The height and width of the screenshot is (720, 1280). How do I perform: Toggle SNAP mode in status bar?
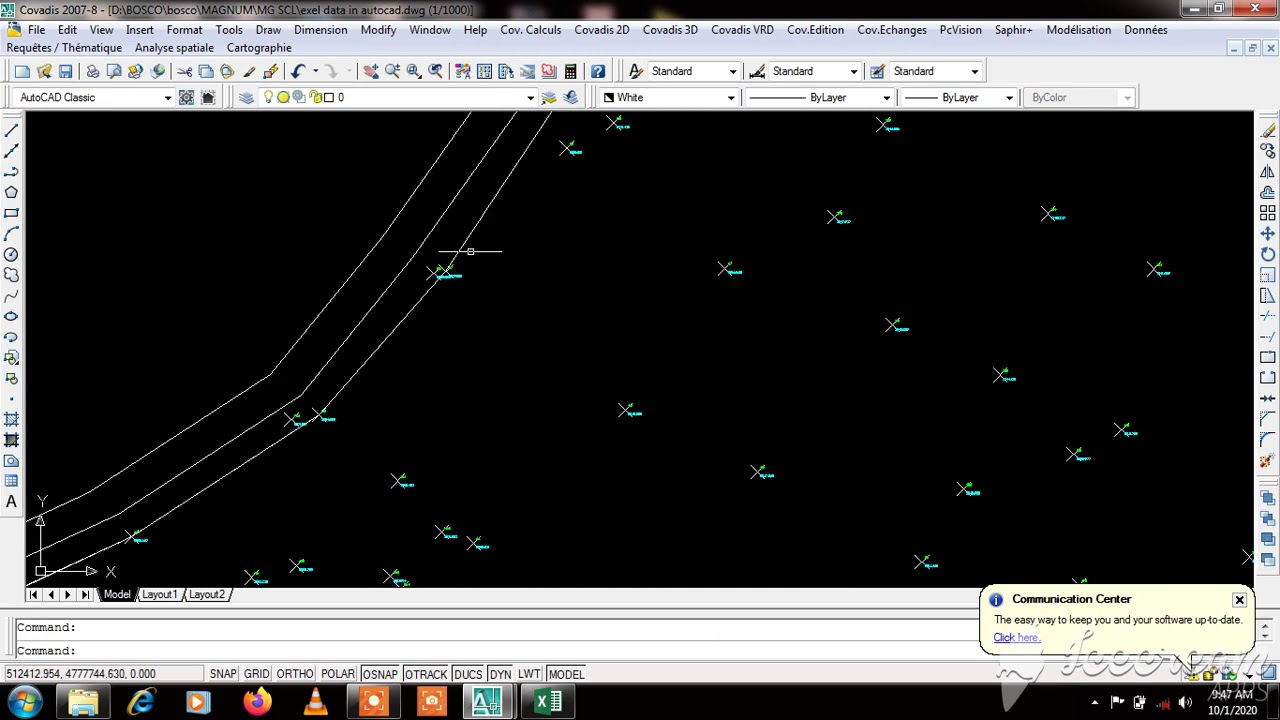point(223,674)
